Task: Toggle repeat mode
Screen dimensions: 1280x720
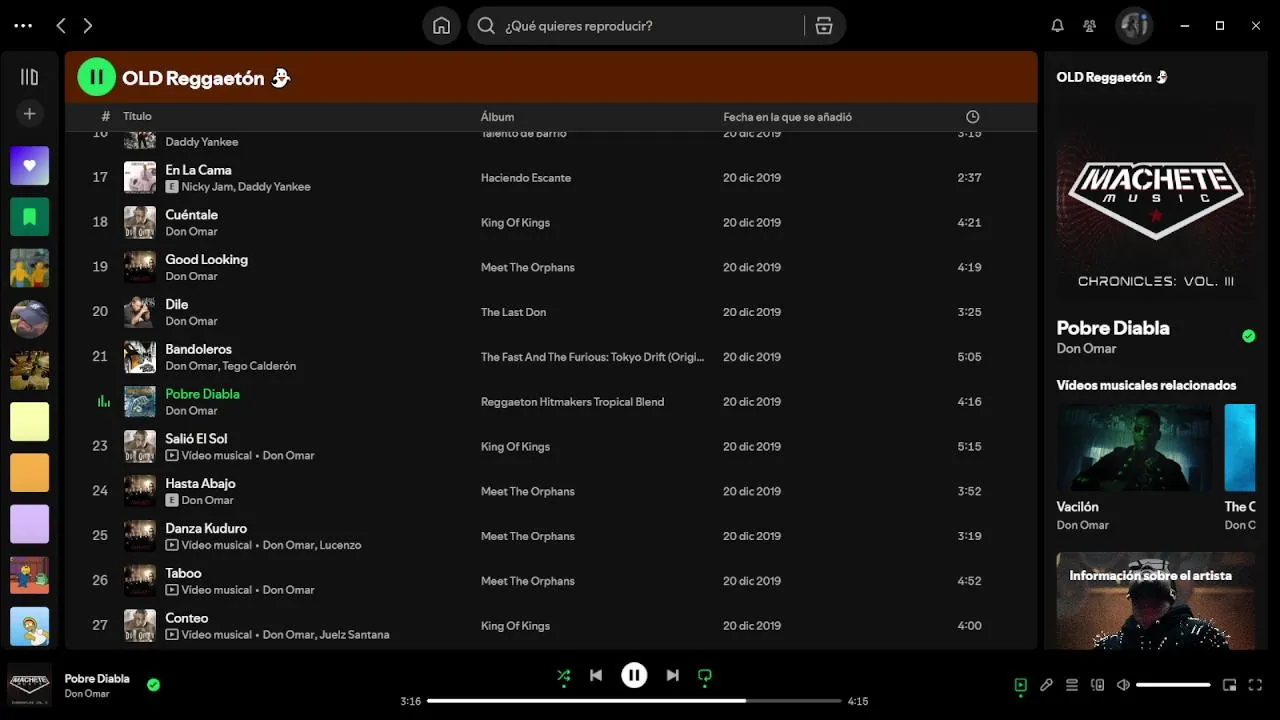Action: 704,676
